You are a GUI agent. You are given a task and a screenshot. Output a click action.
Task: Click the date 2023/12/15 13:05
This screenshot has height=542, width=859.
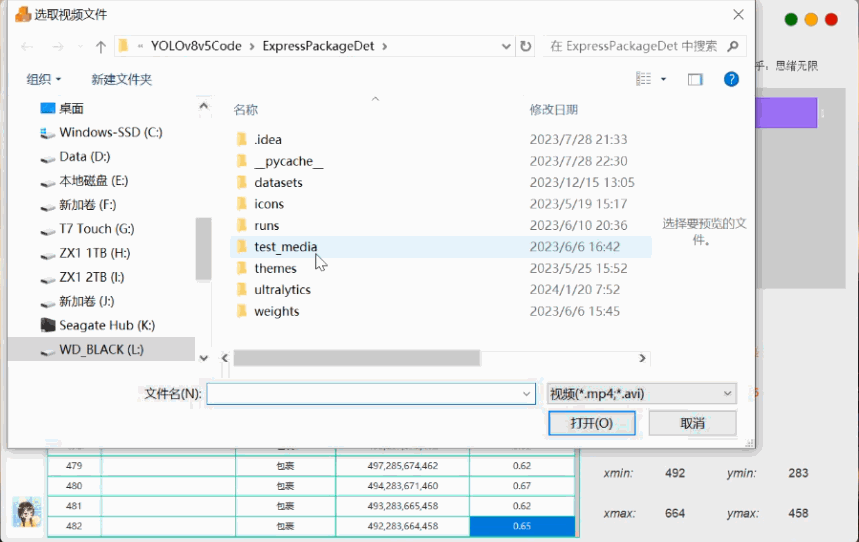tap(582, 182)
